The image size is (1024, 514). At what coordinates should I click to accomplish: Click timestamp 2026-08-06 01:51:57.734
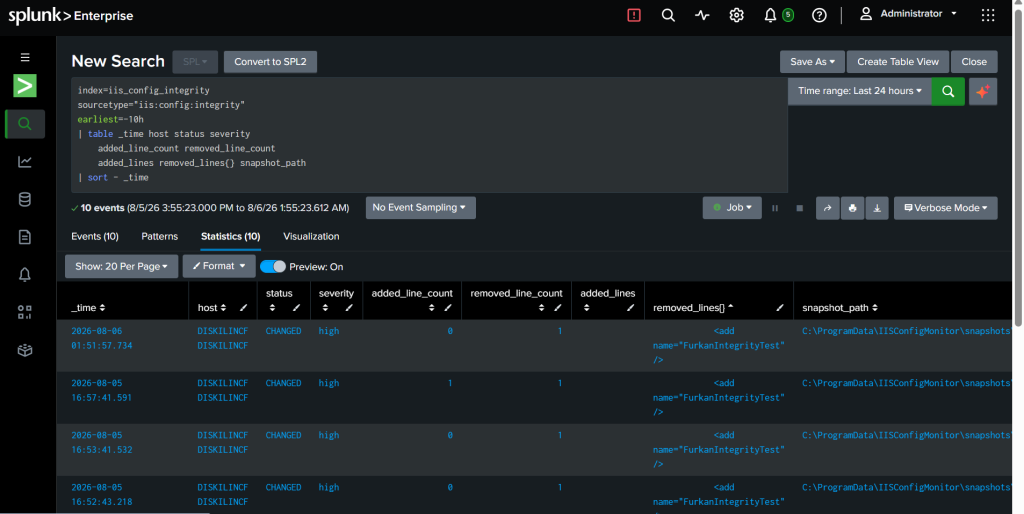(x=102, y=338)
